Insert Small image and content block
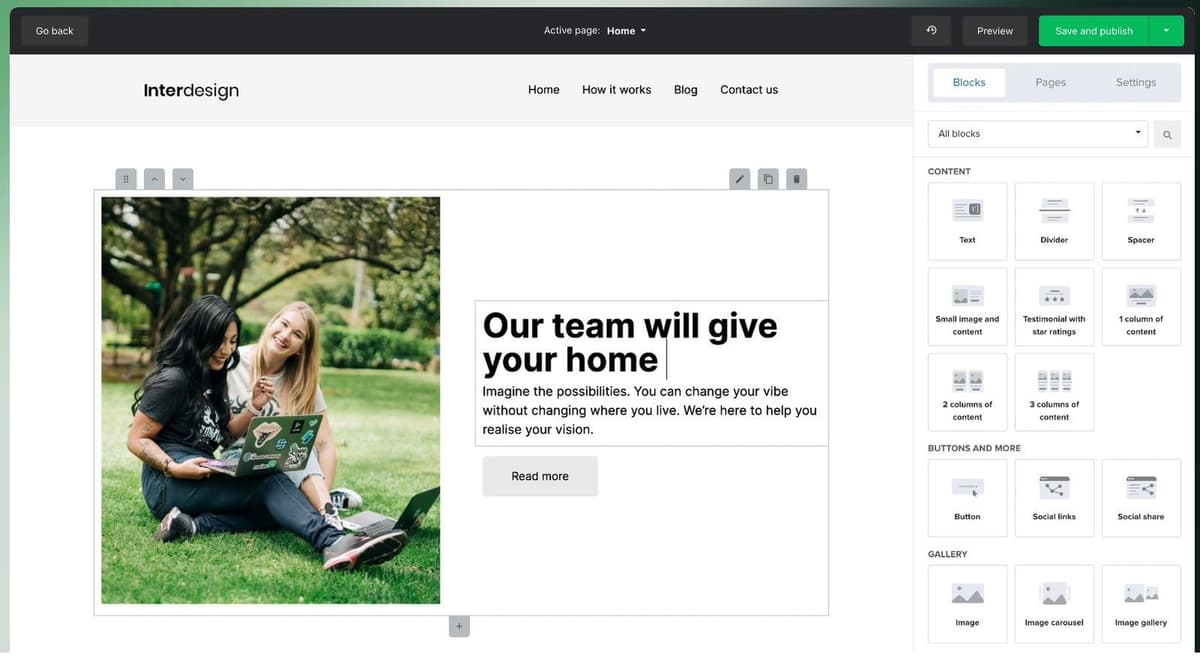The image size is (1200, 656). (x=967, y=306)
